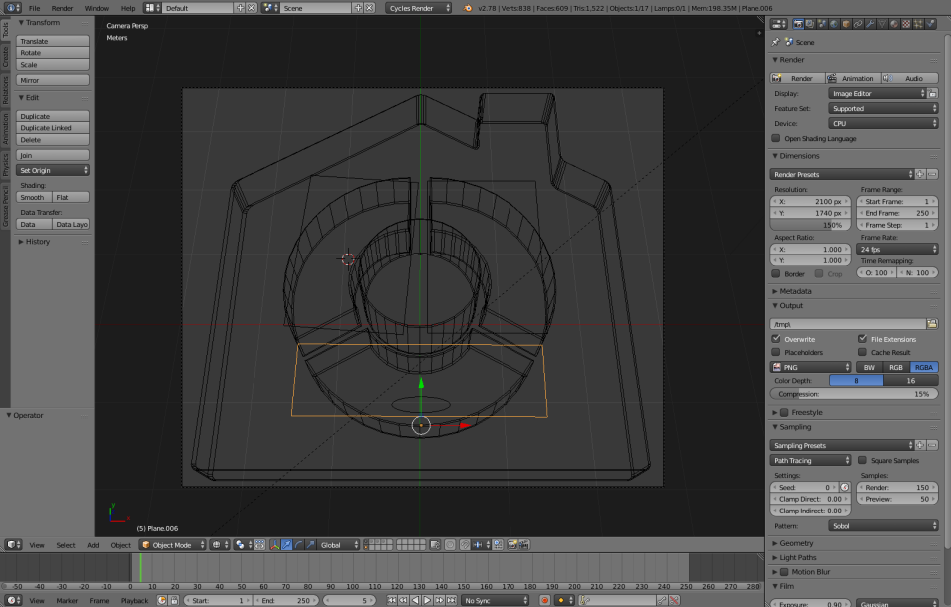951x607 pixels.
Task: Open the Modifiers wrench tab icon
Action: point(869,23)
